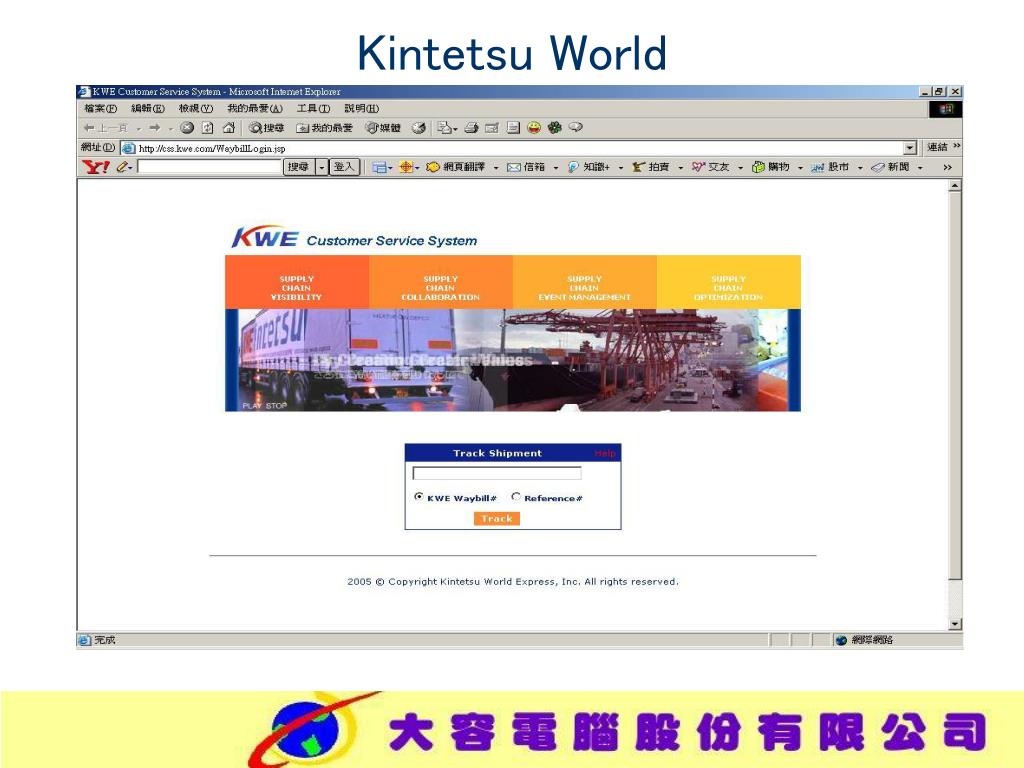Image resolution: width=1024 pixels, height=768 pixels.
Task: Click the red Help link
Action: [x=605, y=453]
